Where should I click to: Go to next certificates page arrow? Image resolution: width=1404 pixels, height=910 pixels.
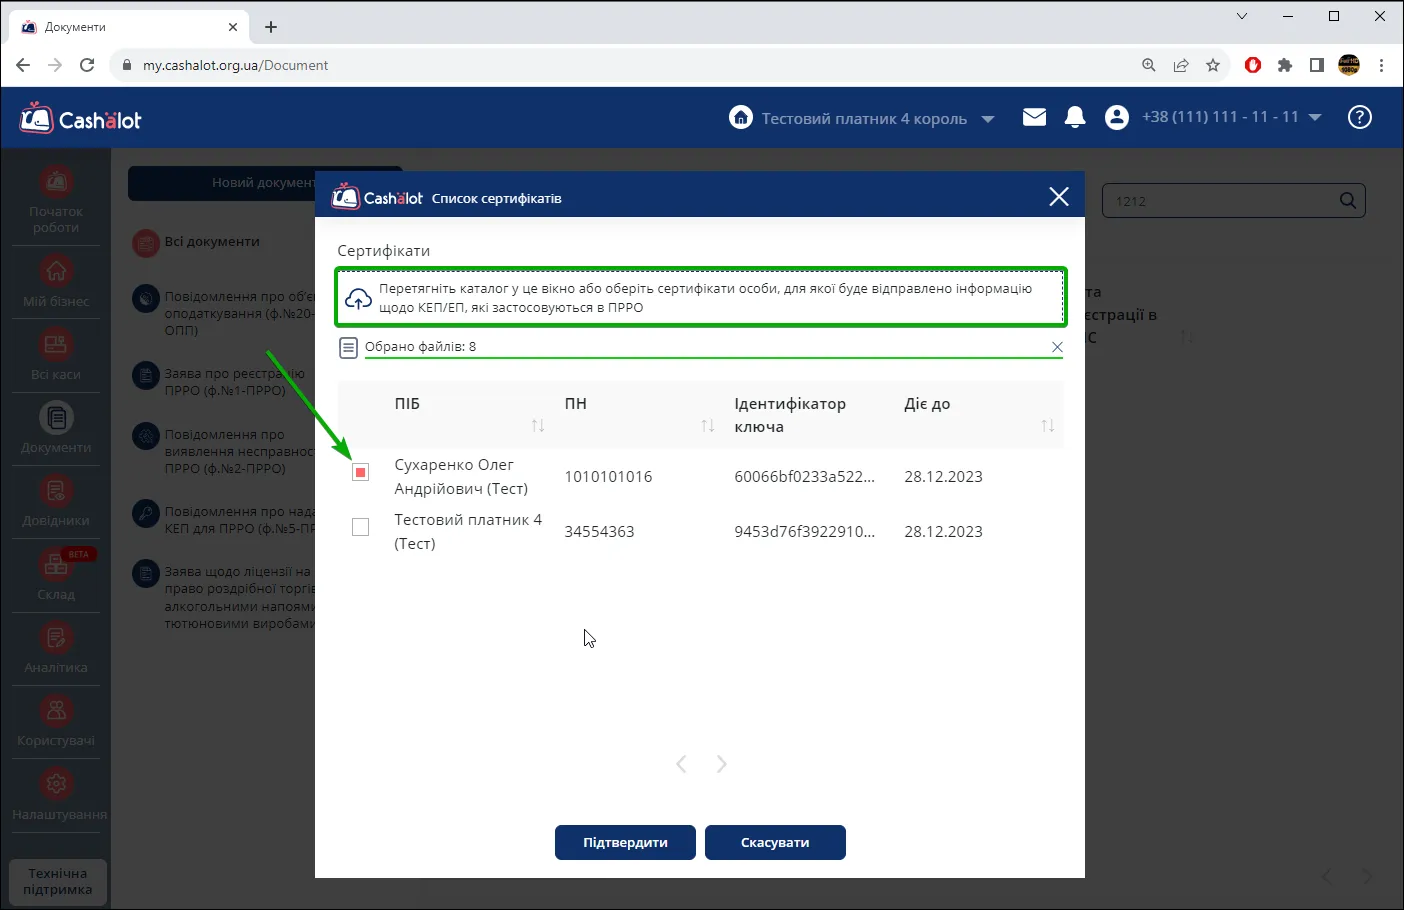point(721,764)
